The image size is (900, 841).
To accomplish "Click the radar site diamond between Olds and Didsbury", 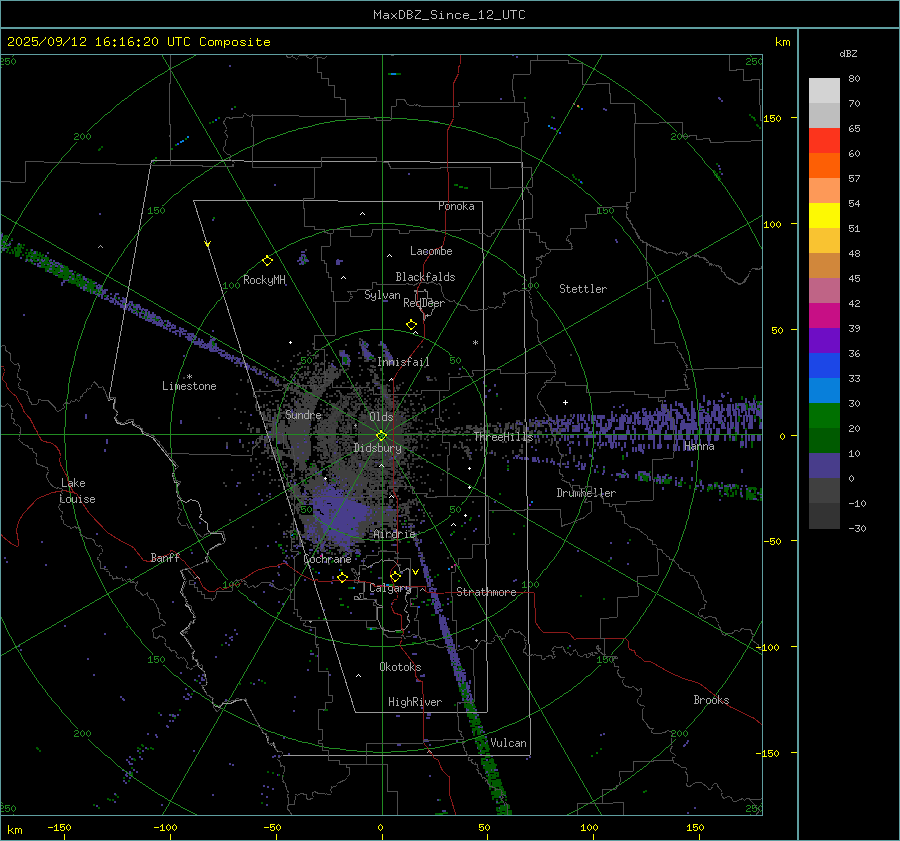I will tap(382, 436).
